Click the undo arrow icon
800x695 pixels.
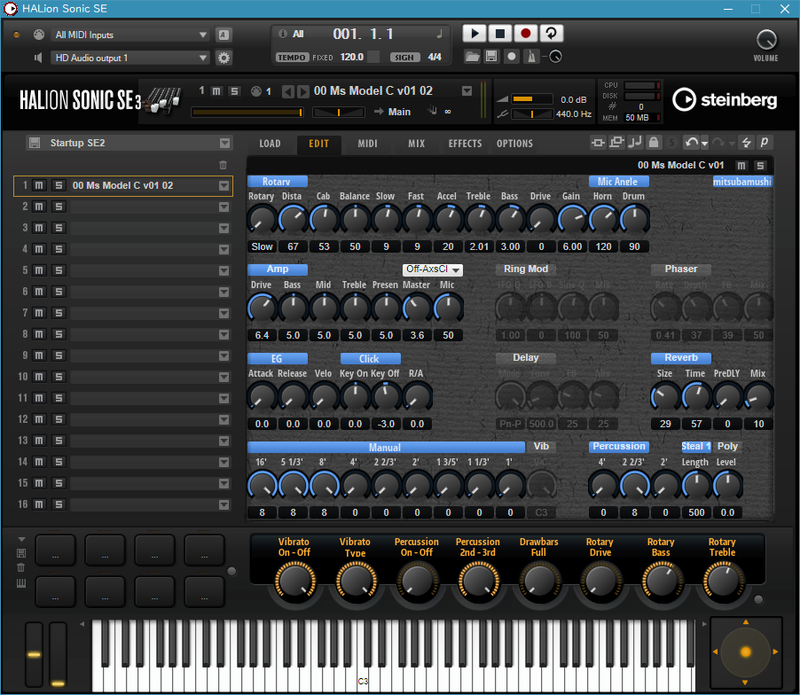[691, 142]
